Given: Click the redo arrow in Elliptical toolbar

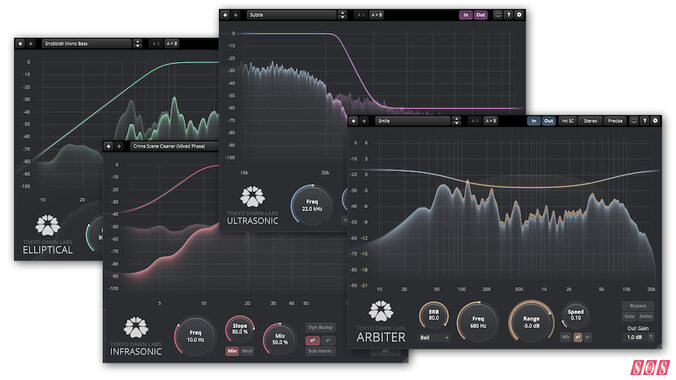Looking at the screenshot, I should click(31, 44).
